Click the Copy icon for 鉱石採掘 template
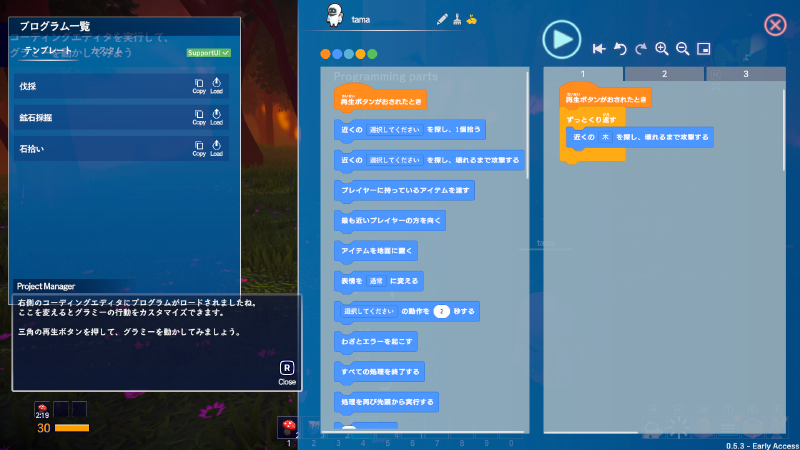The height and width of the screenshot is (450, 800). click(199, 118)
